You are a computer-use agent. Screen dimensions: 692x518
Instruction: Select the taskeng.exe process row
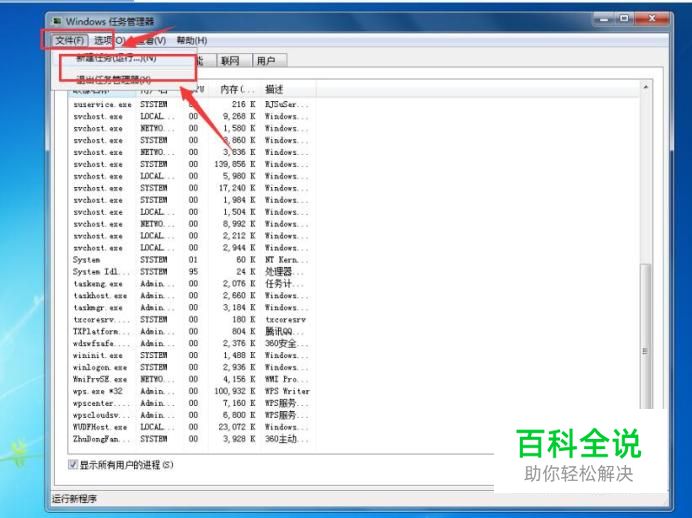pos(191,283)
